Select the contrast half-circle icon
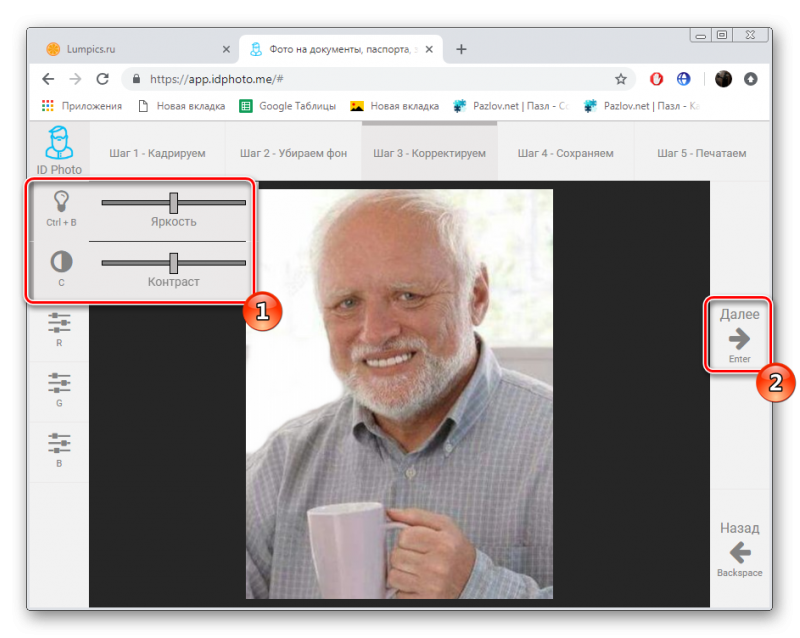 click(61, 262)
